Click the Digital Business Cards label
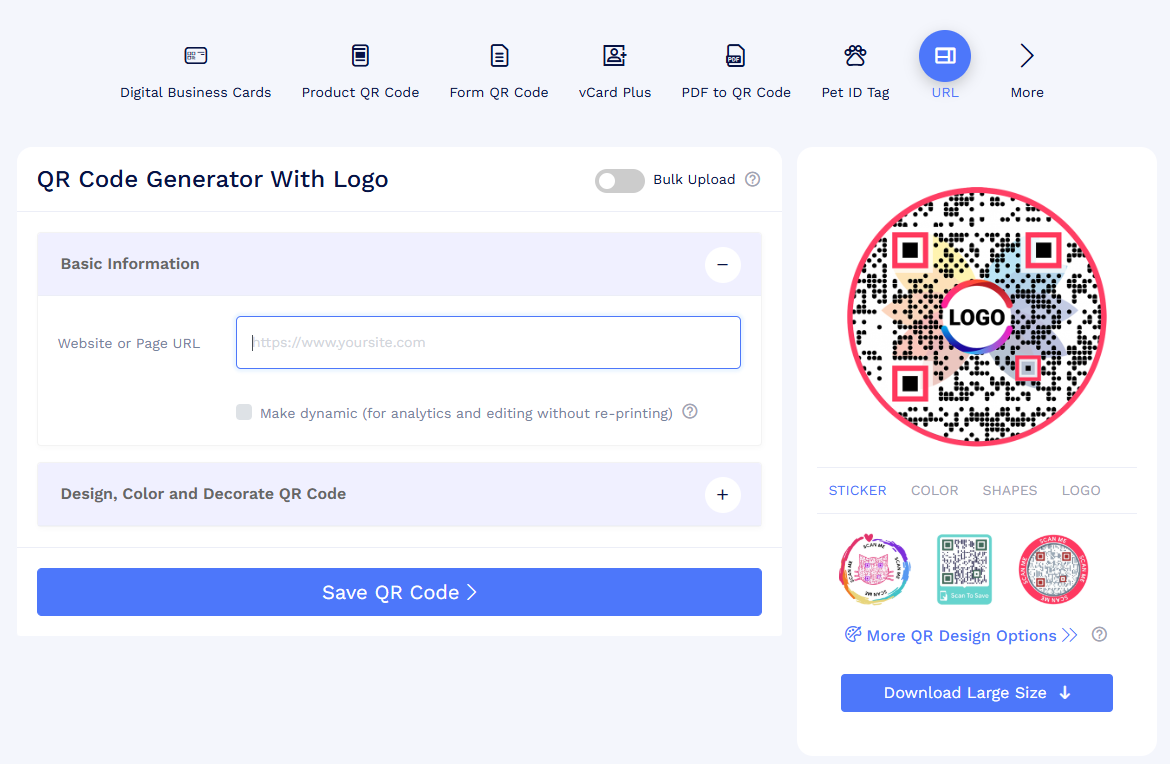1170x764 pixels. coord(195,93)
